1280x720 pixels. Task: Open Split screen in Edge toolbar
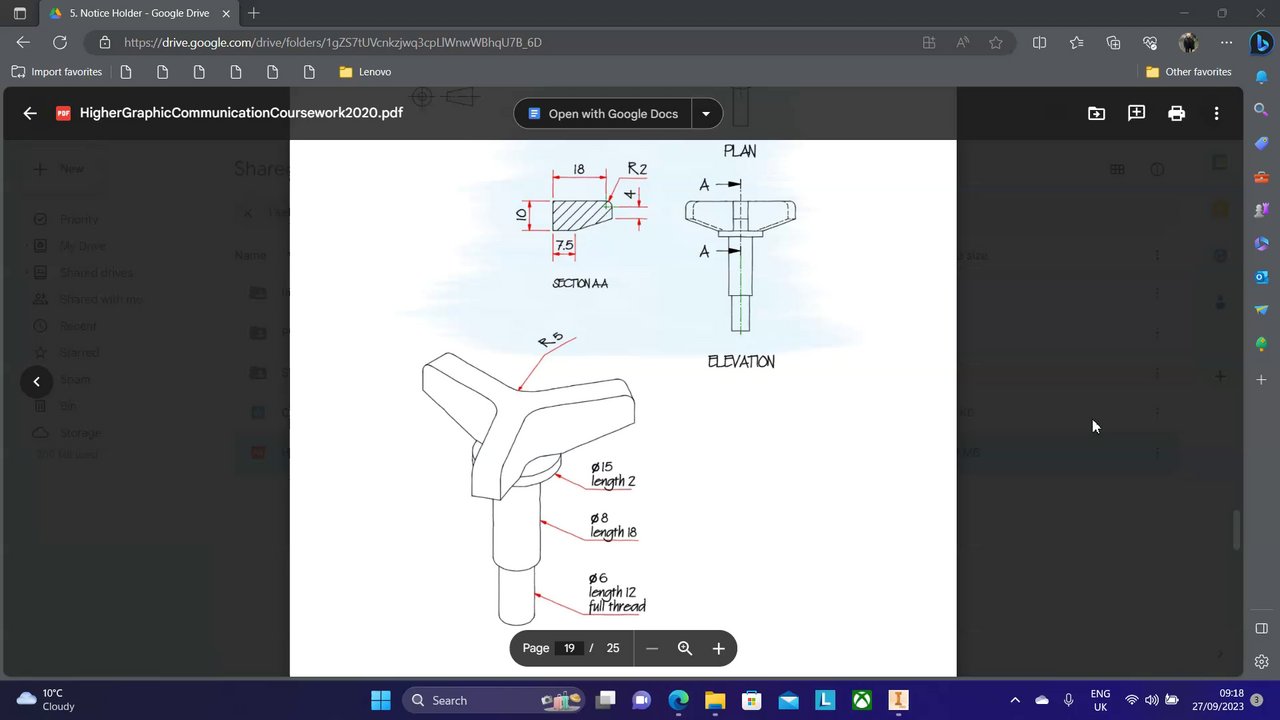(x=1039, y=42)
